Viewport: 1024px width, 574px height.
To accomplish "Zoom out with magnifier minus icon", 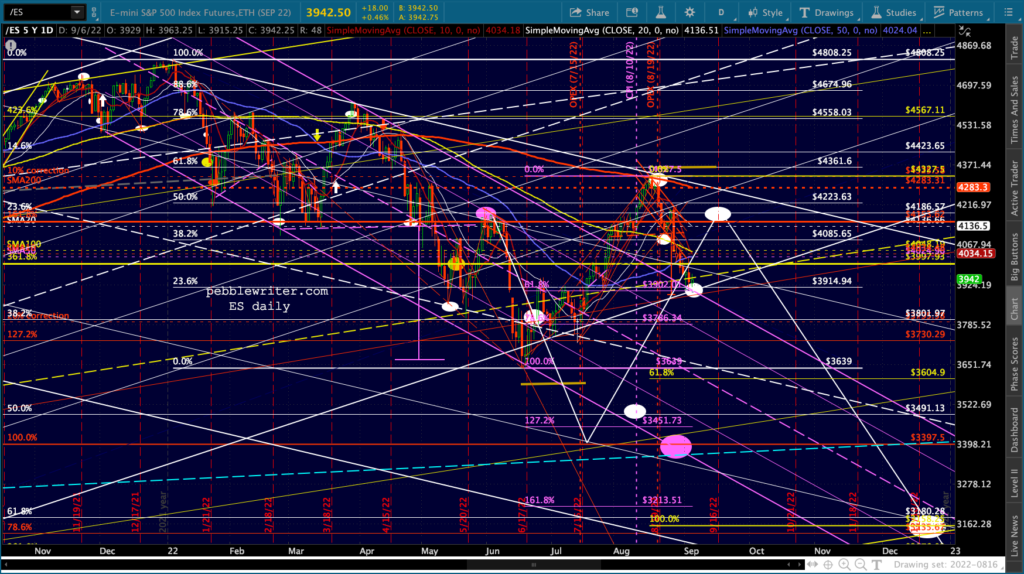I will click(861, 565).
